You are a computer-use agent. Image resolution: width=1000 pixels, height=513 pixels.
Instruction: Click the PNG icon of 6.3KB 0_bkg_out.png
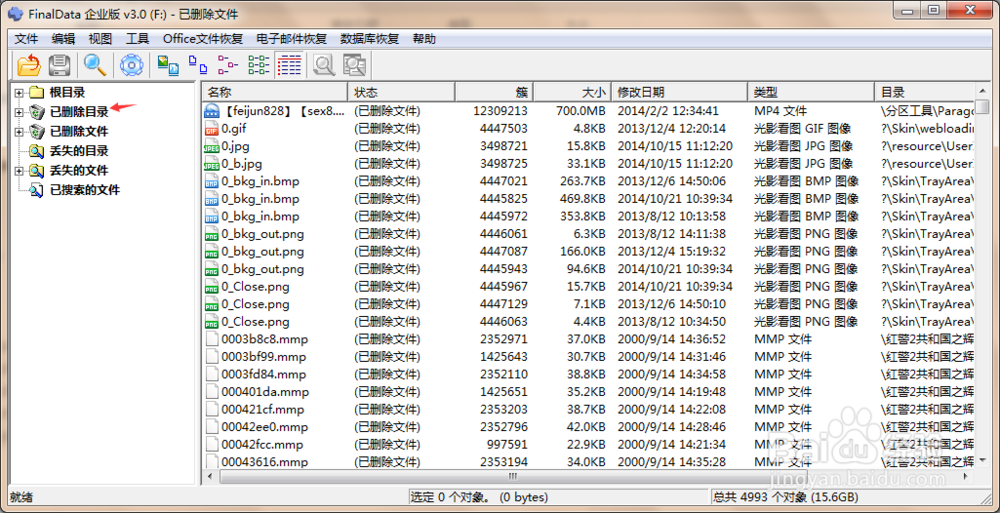(x=212, y=234)
